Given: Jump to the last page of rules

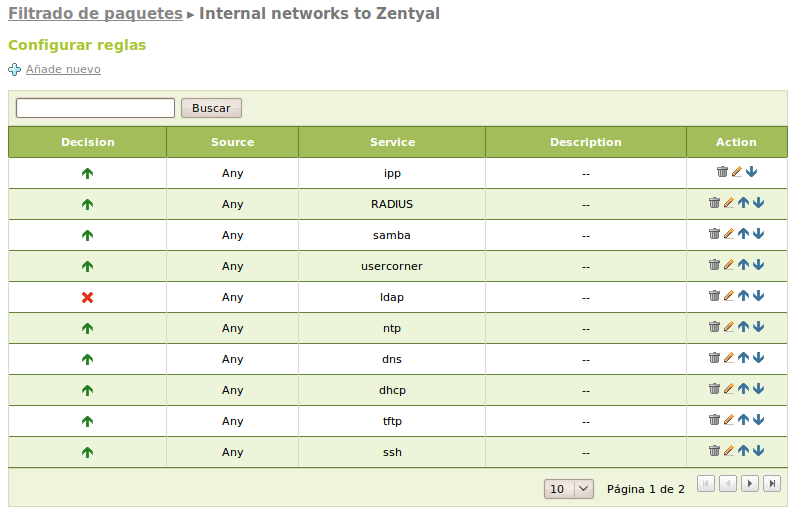Looking at the screenshot, I should (x=771, y=484).
